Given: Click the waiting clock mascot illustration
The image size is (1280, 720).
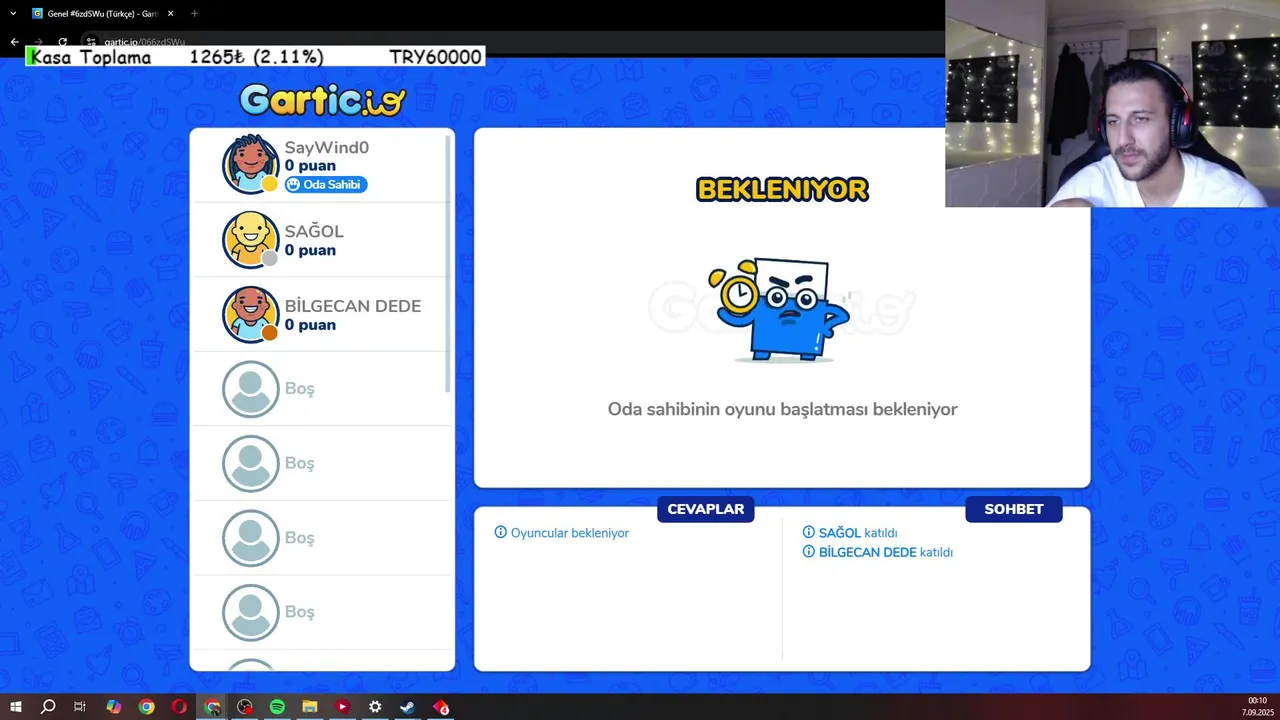Looking at the screenshot, I should [x=779, y=309].
